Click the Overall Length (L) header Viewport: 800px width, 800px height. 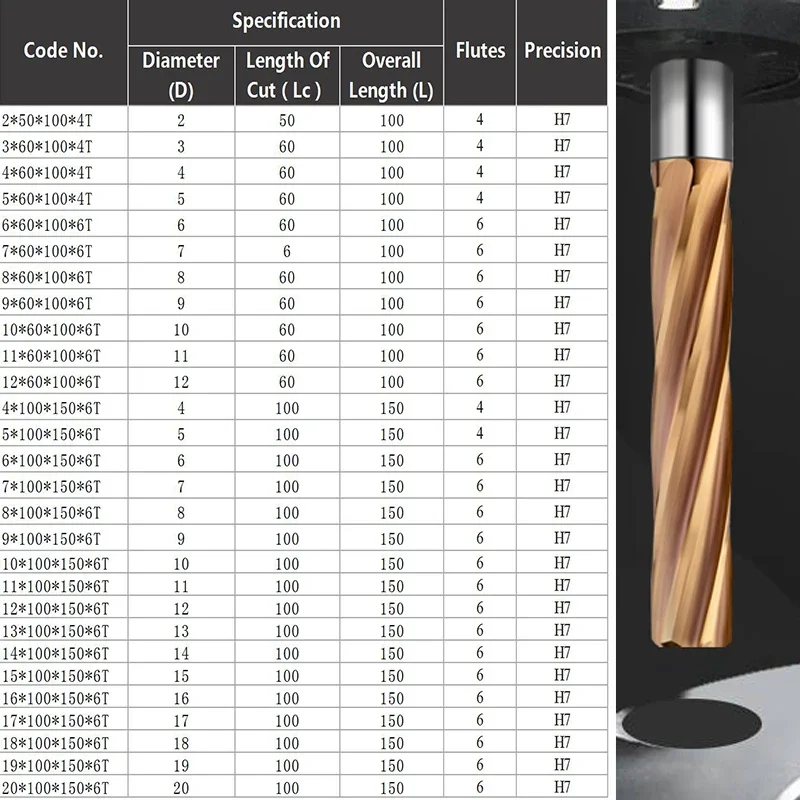click(391, 76)
